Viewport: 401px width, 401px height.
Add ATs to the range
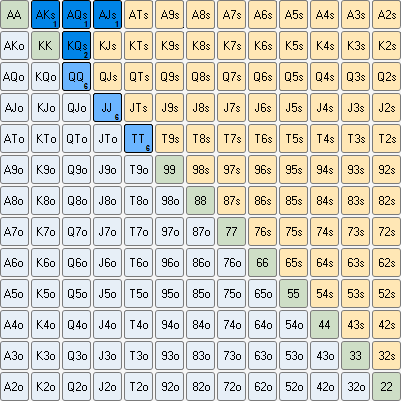pos(138,15)
